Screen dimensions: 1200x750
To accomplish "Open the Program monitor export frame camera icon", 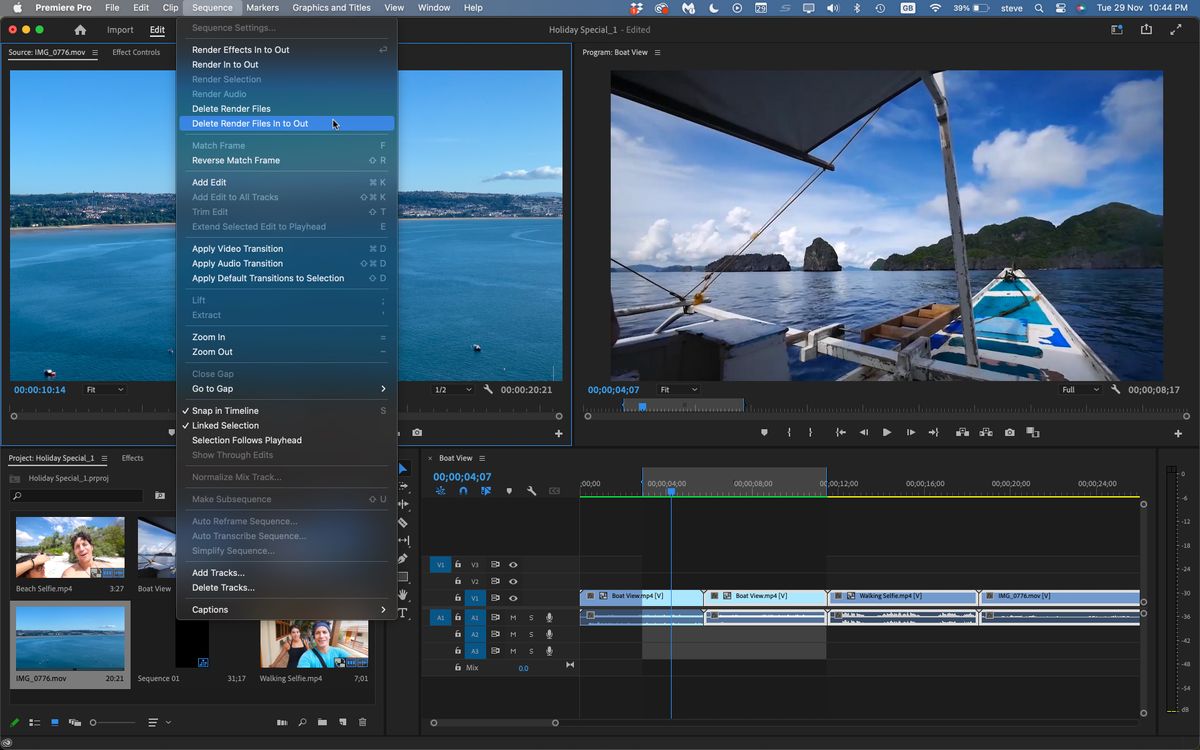I will [x=1009, y=432].
